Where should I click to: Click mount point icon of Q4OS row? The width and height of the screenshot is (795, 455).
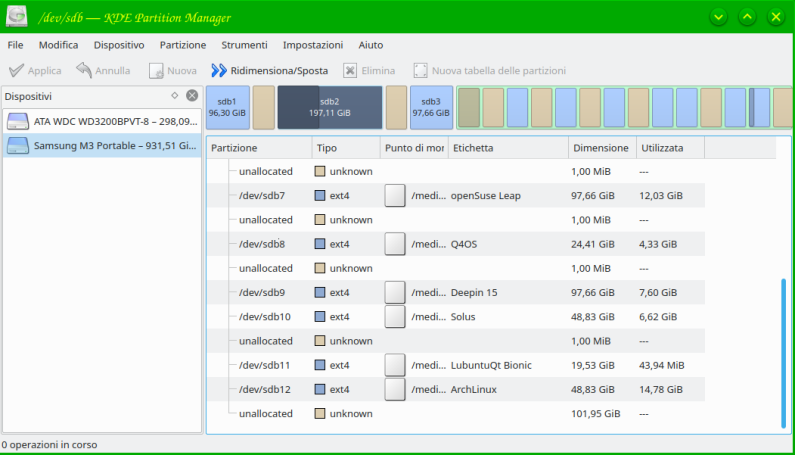point(395,244)
